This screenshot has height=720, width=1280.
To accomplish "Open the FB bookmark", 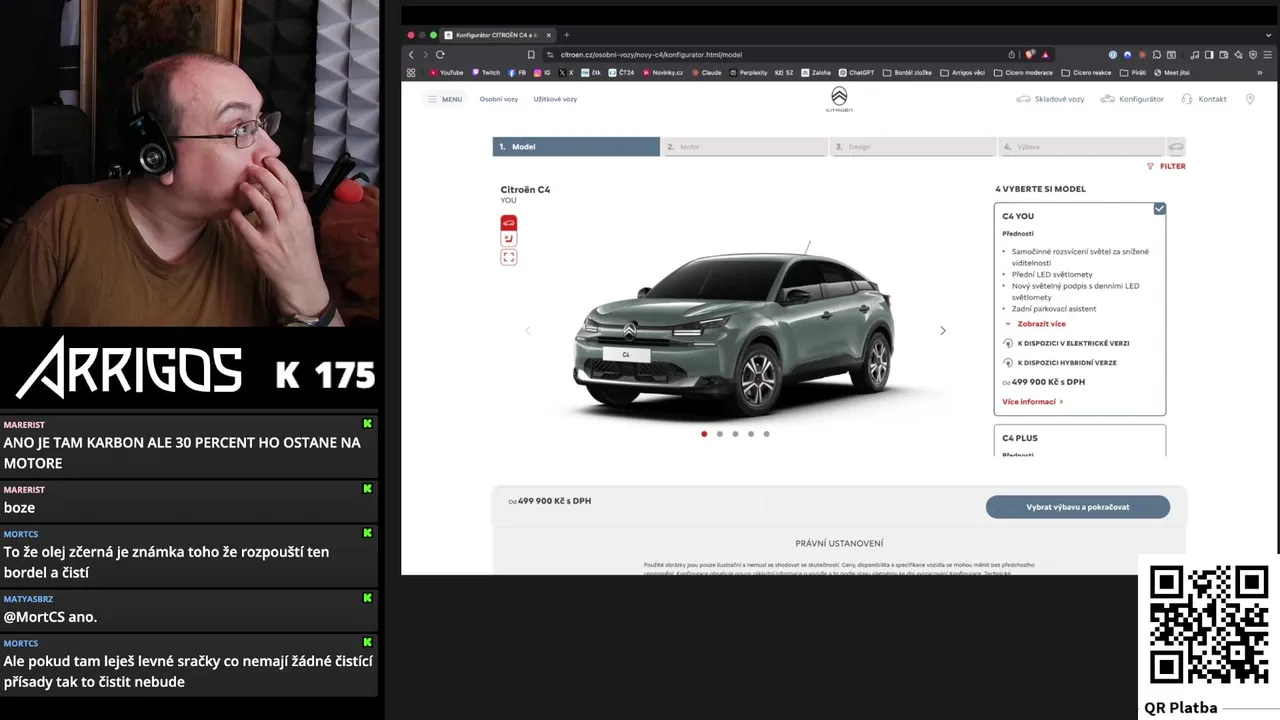I will pyautogui.click(x=517, y=72).
